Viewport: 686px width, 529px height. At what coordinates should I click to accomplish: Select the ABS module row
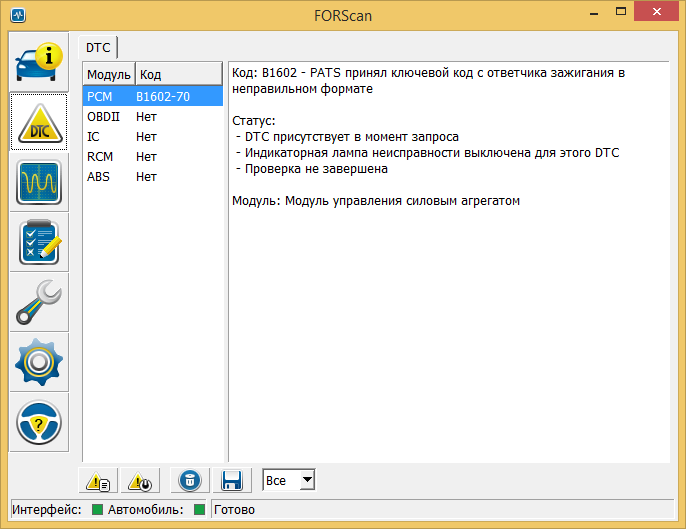[x=153, y=176]
